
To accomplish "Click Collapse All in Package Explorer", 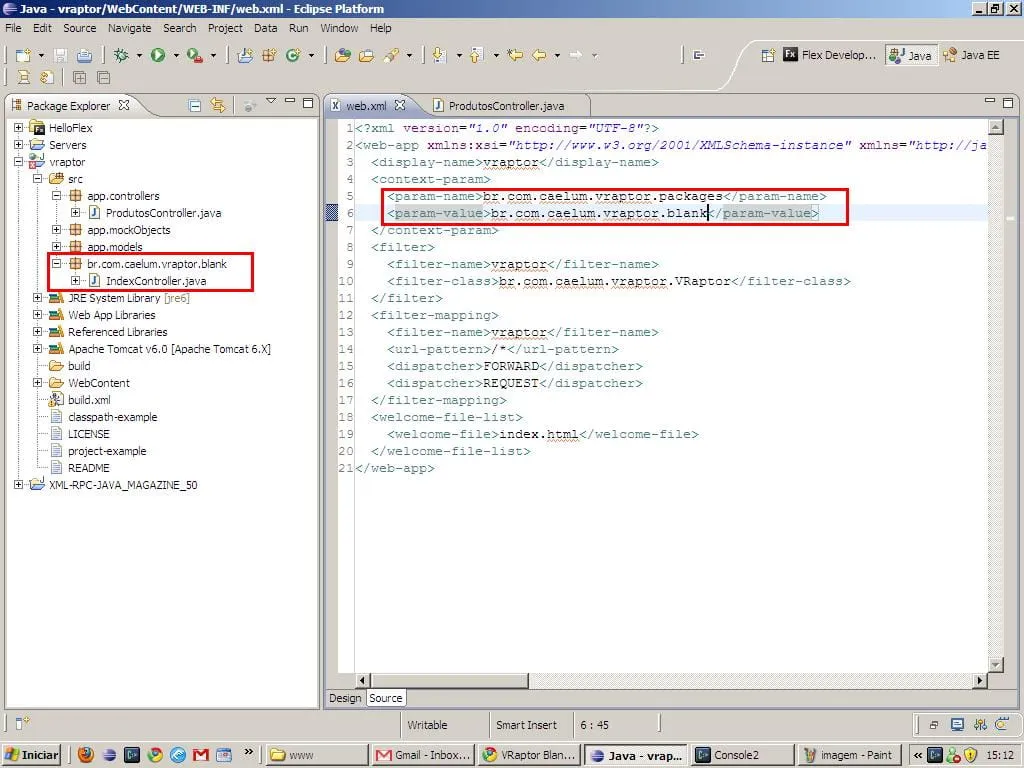I will coord(195,105).
